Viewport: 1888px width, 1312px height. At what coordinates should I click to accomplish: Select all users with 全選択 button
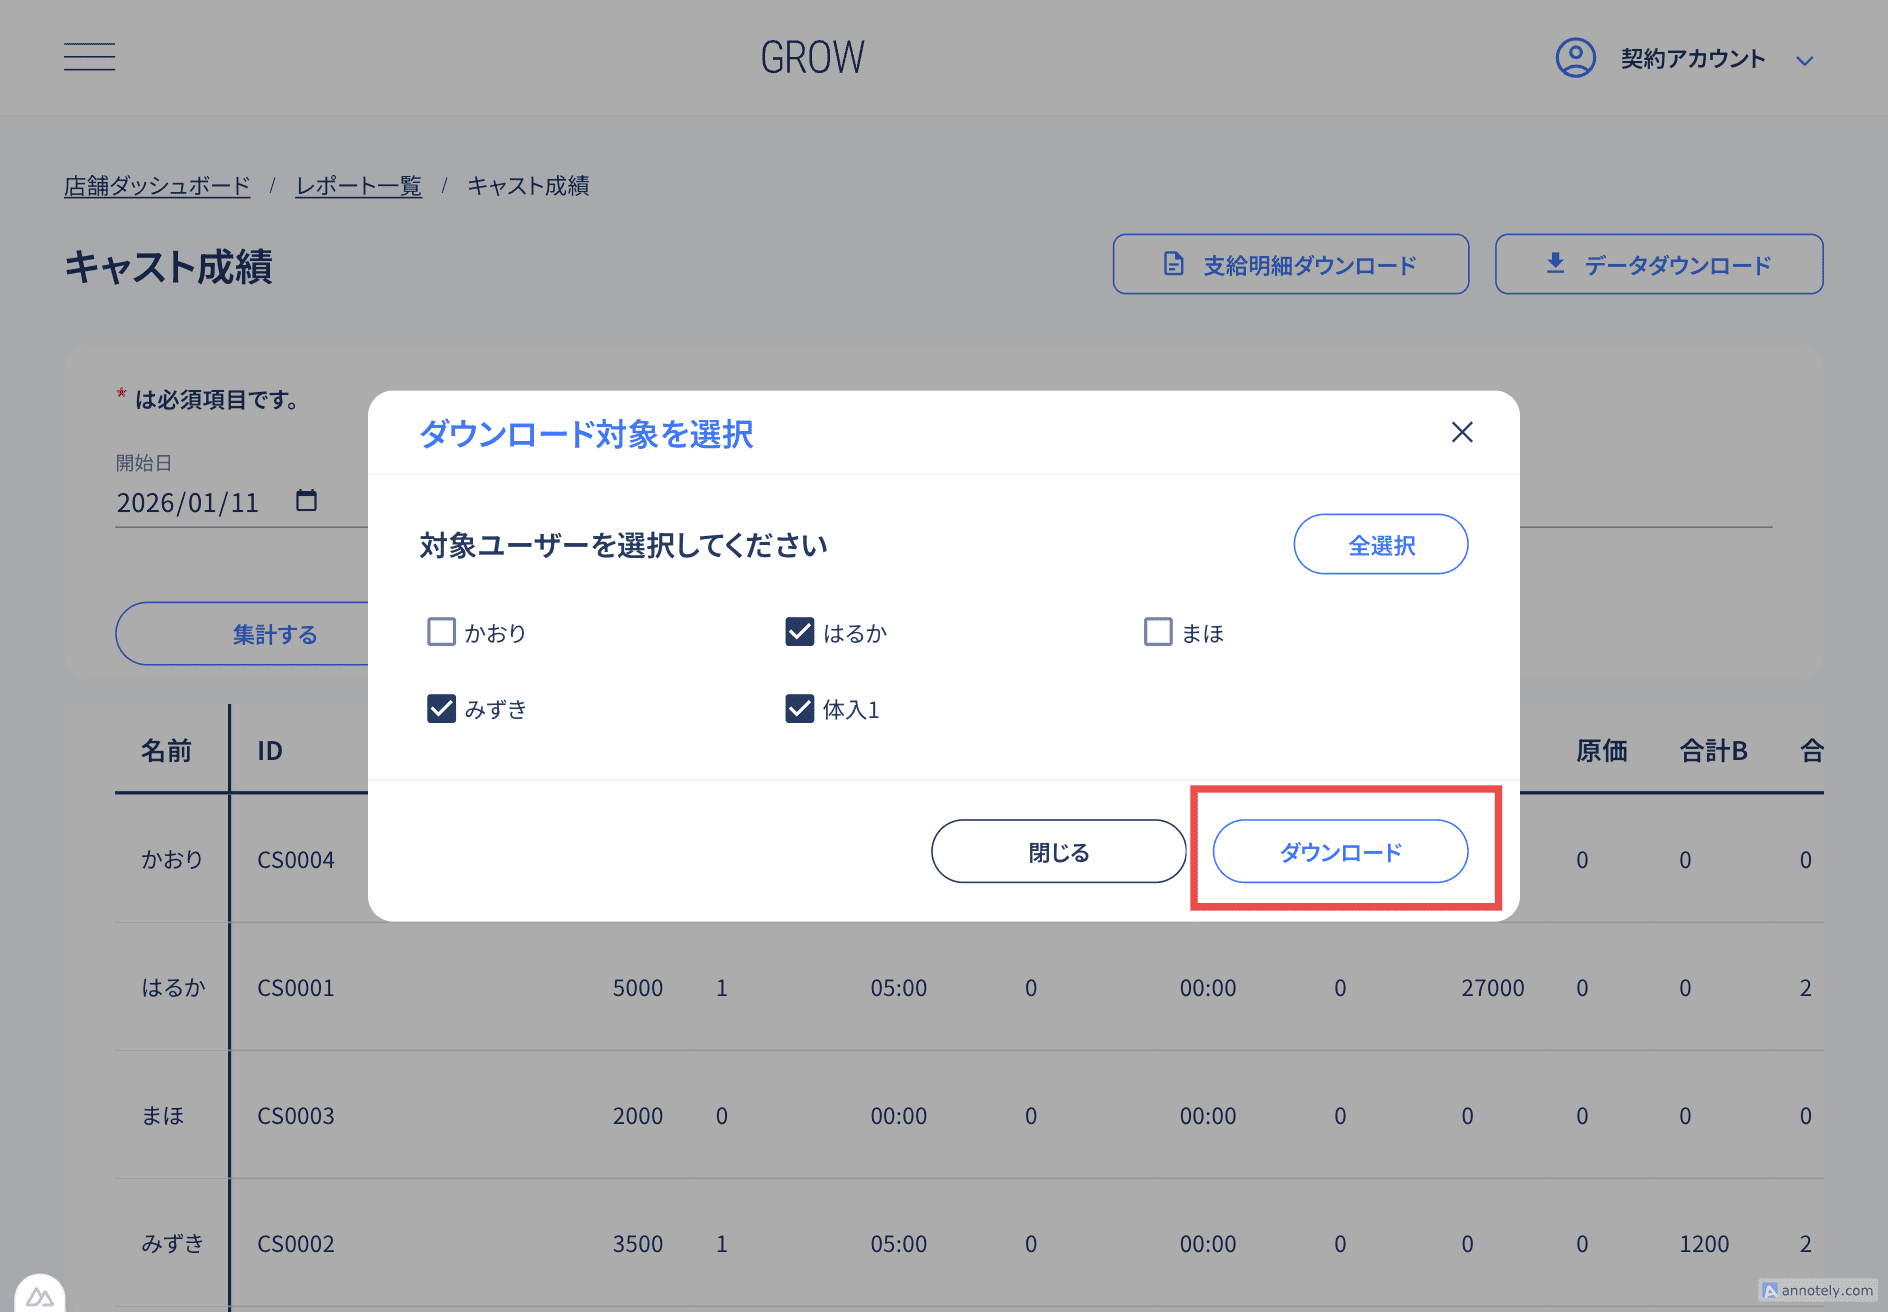(1380, 544)
